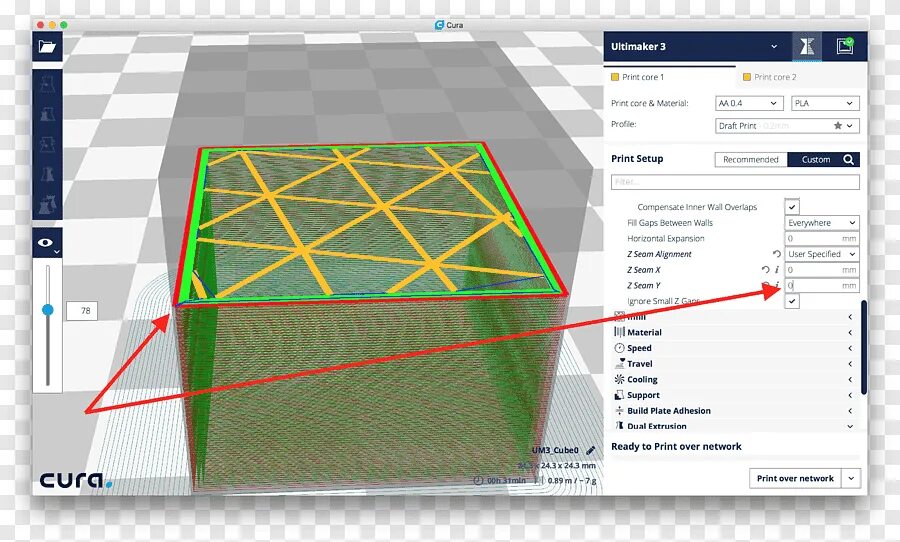Click the layer slider handle
900x542 pixels.
[48, 310]
